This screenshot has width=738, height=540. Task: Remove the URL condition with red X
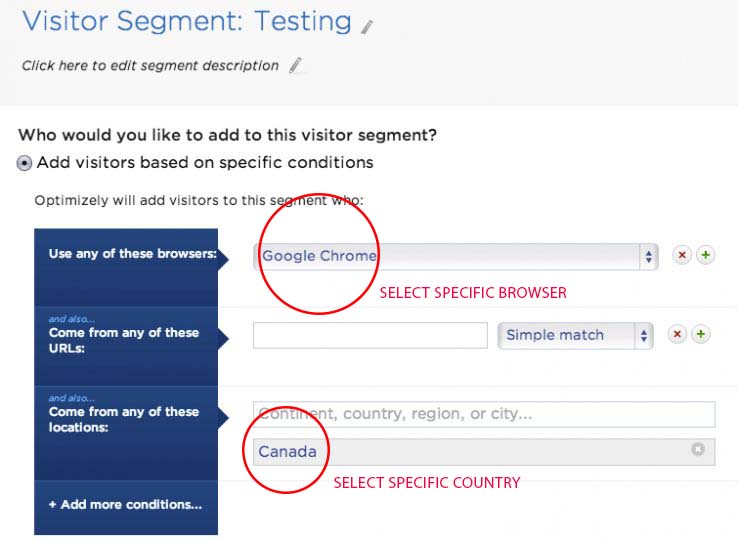click(677, 335)
